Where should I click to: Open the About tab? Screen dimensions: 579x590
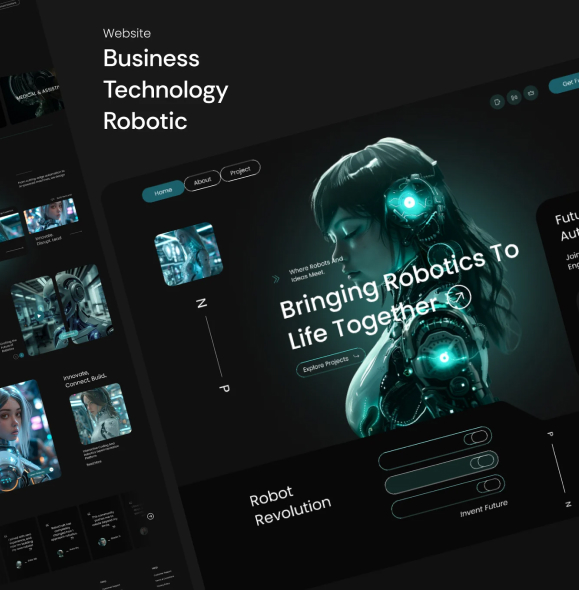[x=202, y=181]
